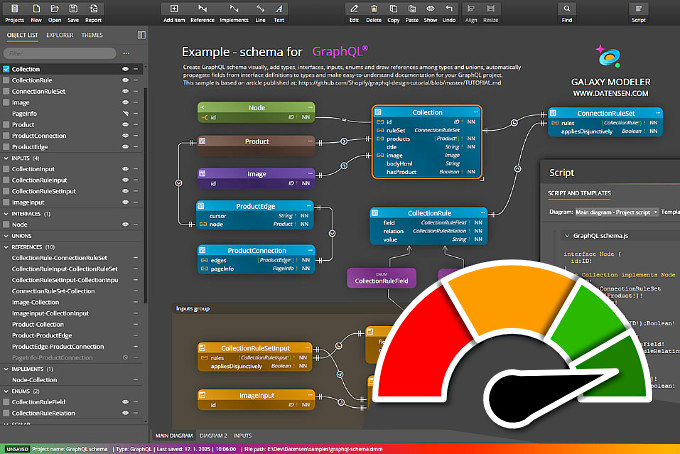Collapse the IMPLEMENTS section

coord(6,369)
